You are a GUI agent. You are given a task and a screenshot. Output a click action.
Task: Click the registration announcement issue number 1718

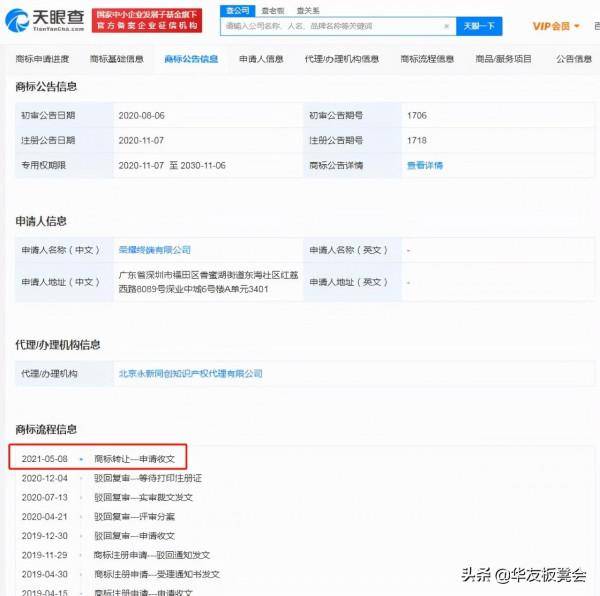417,140
